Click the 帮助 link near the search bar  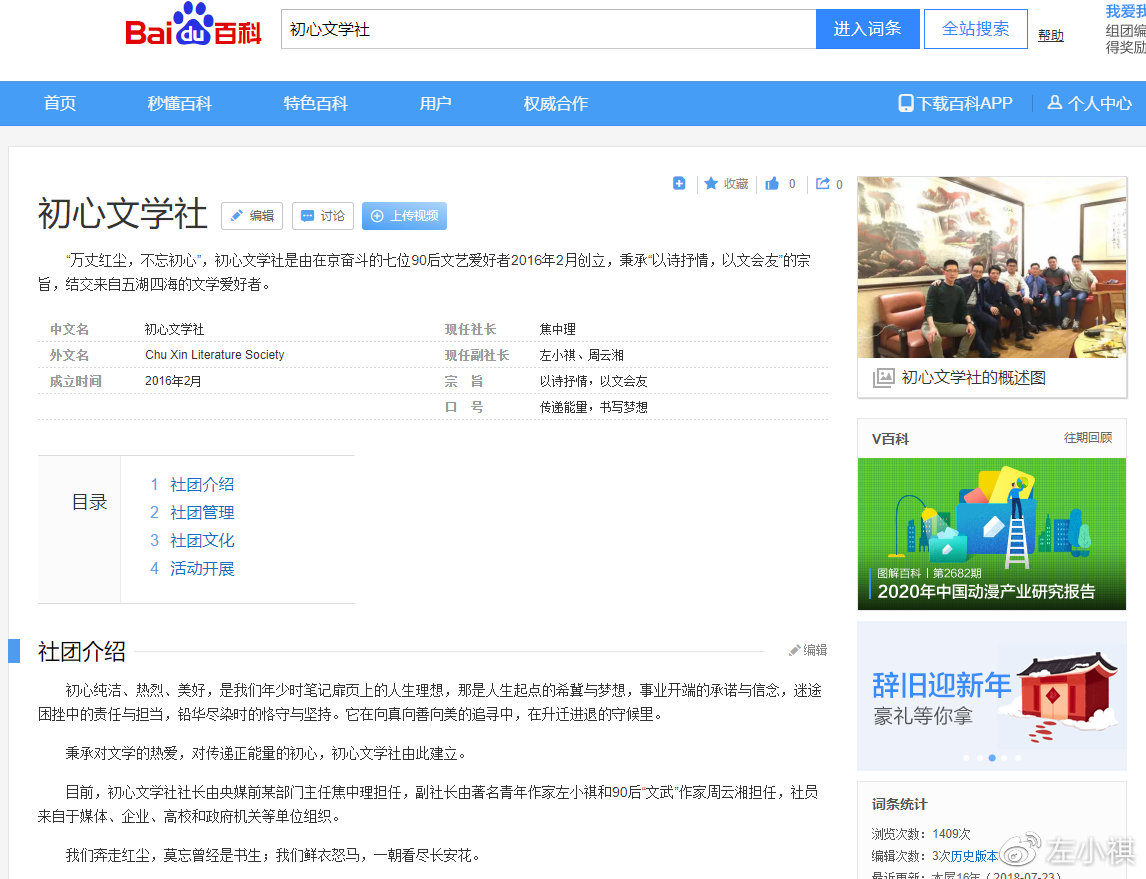[x=1050, y=34]
